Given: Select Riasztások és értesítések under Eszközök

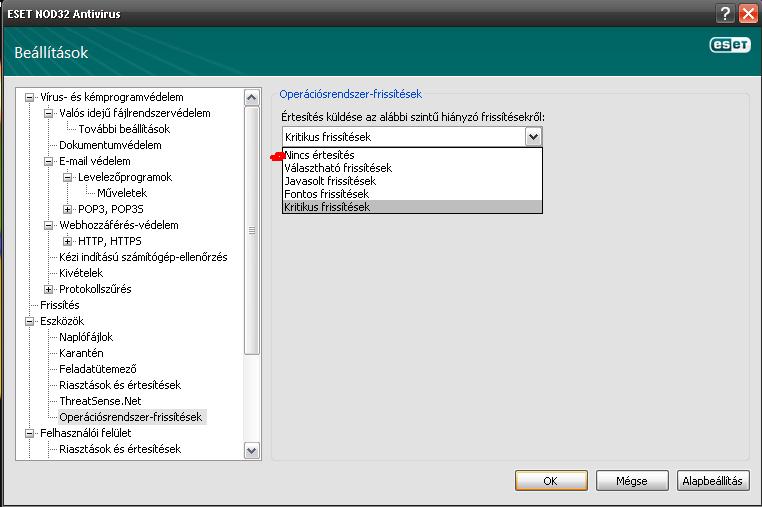Looking at the screenshot, I should pos(120,385).
